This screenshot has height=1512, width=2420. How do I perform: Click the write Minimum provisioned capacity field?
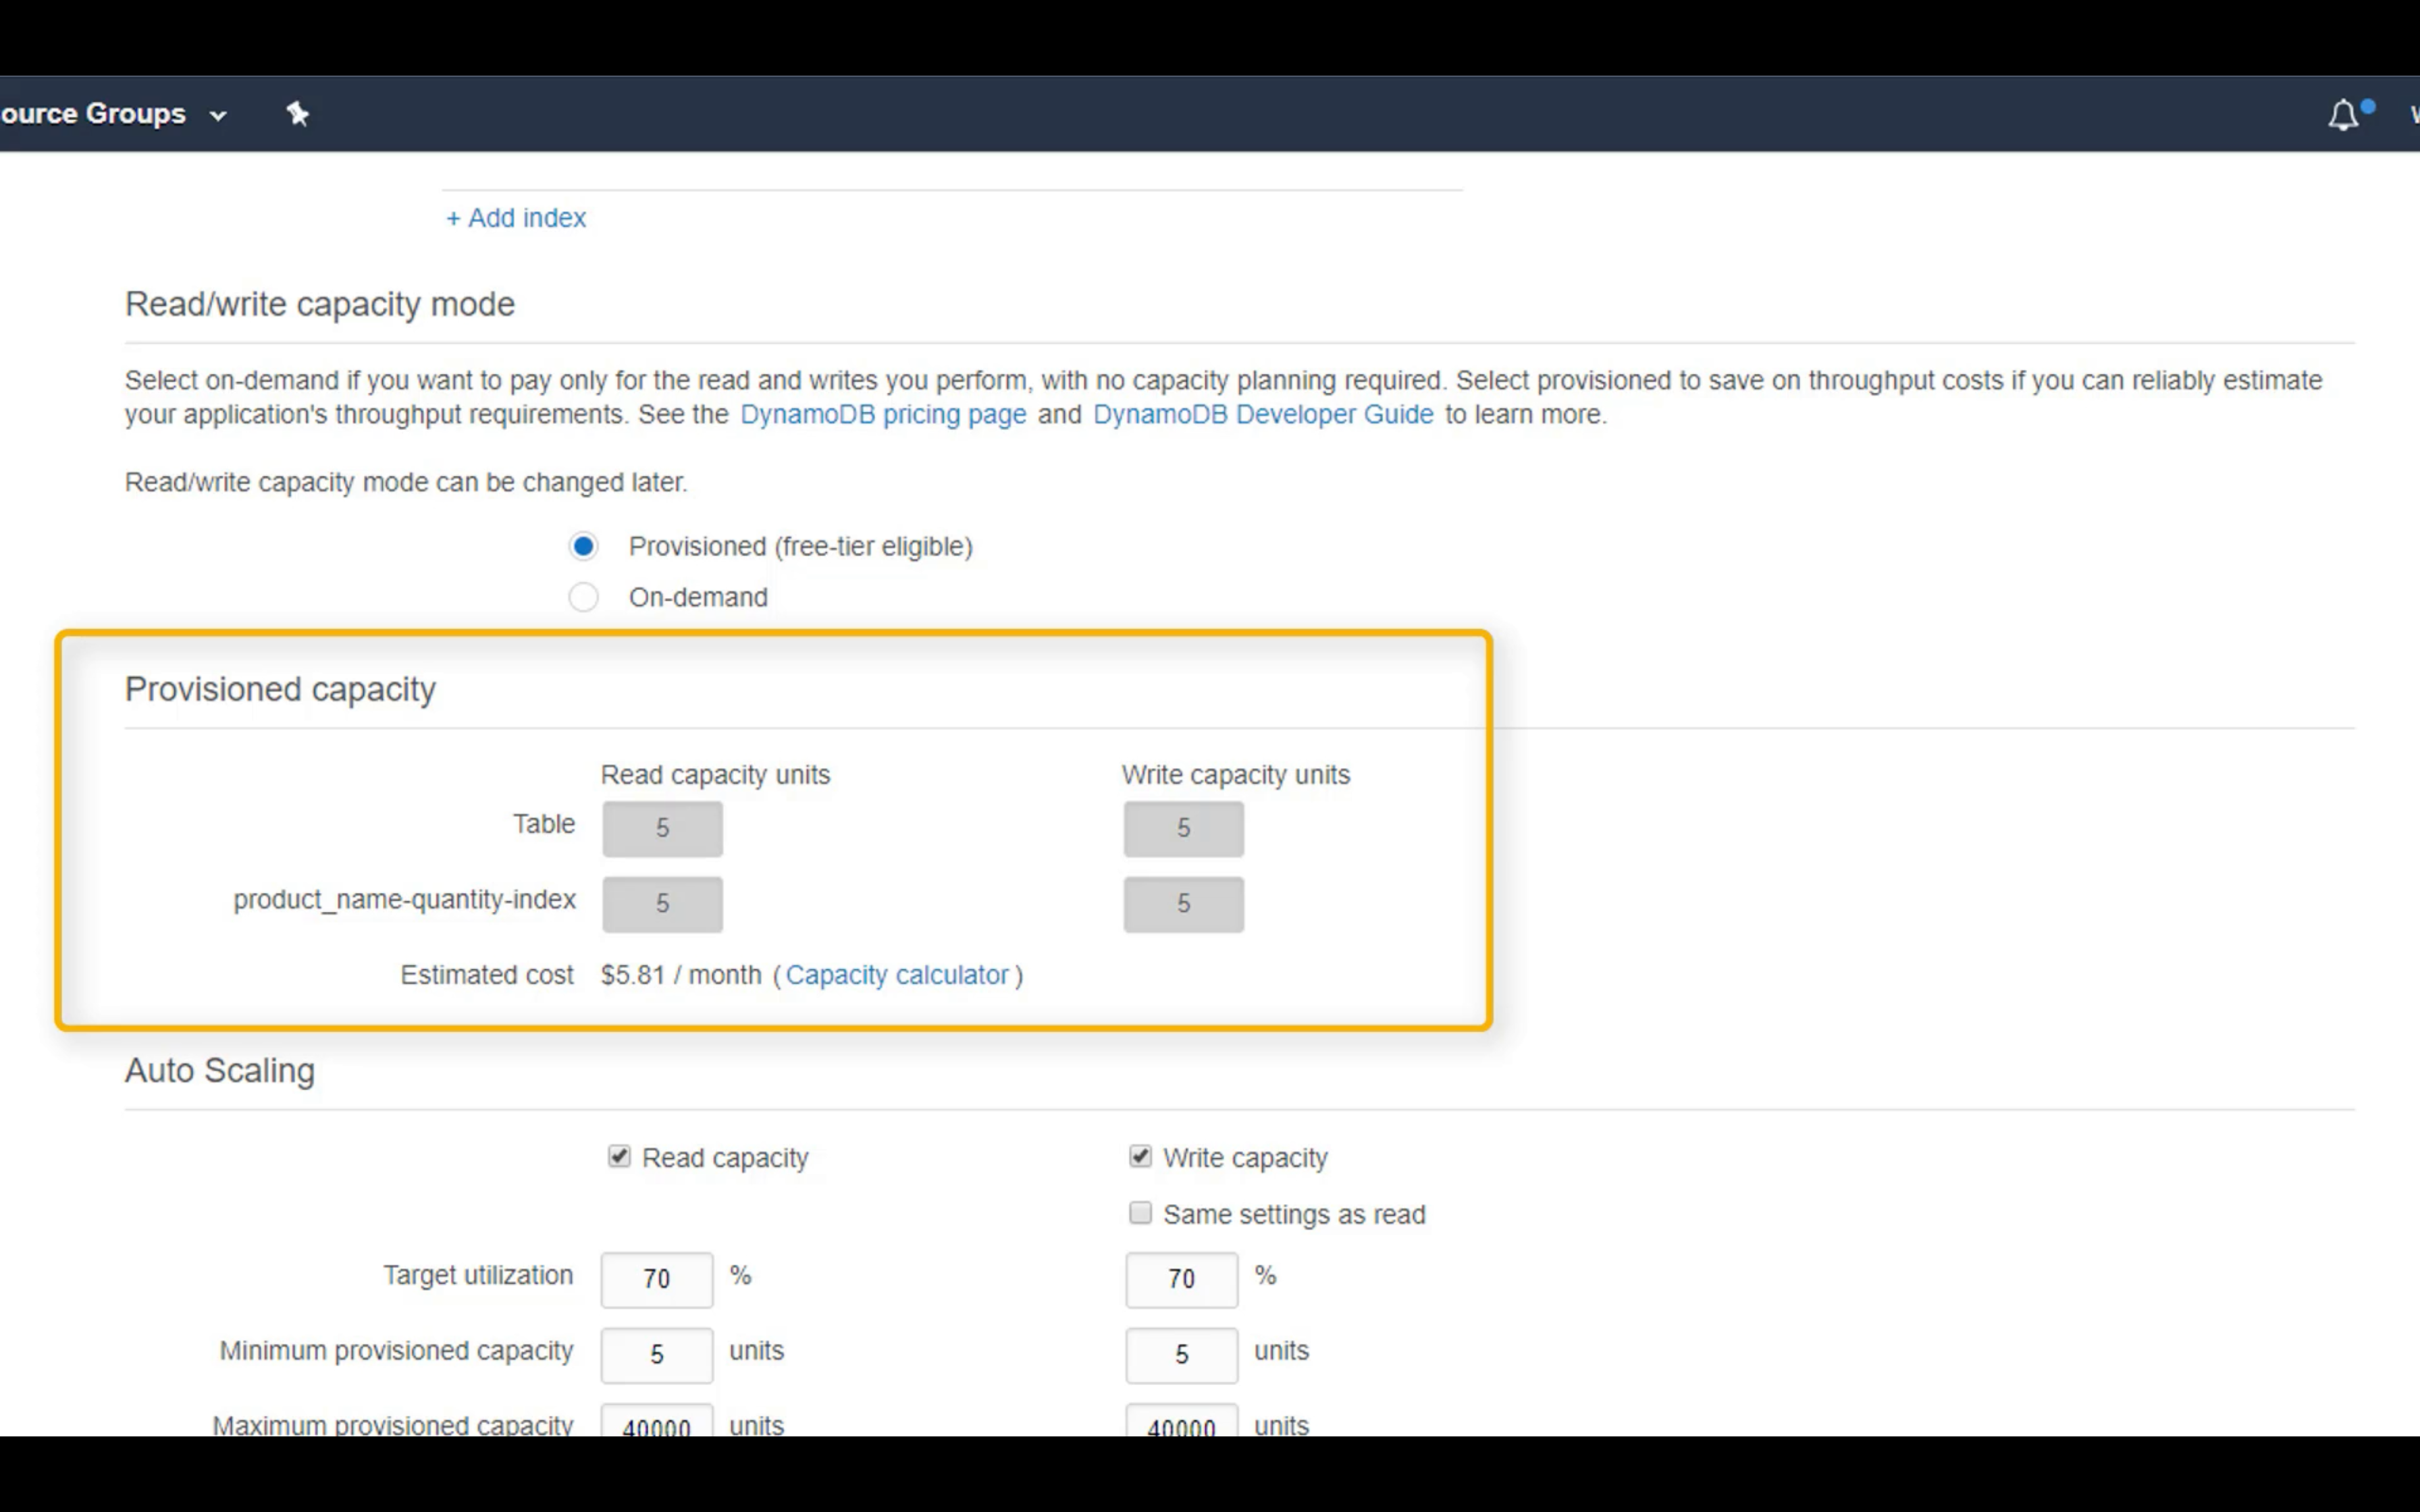point(1181,1355)
